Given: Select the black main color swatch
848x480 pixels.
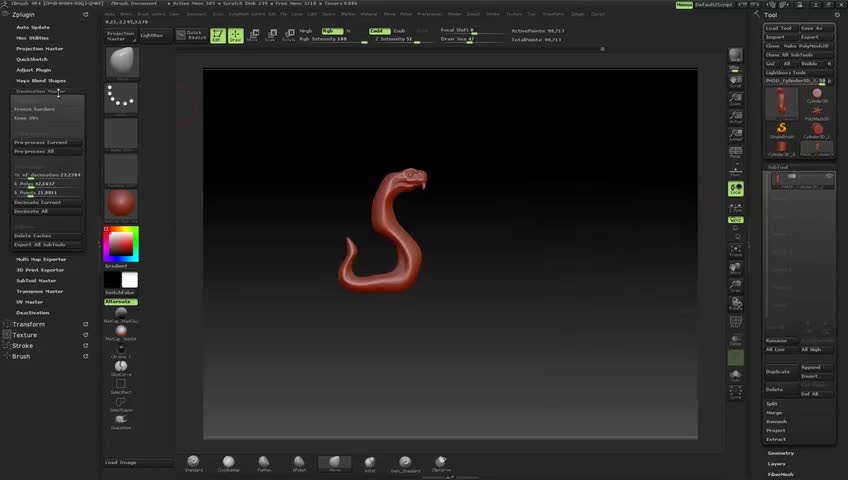Looking at the screenshot, I should click(112, 280).
